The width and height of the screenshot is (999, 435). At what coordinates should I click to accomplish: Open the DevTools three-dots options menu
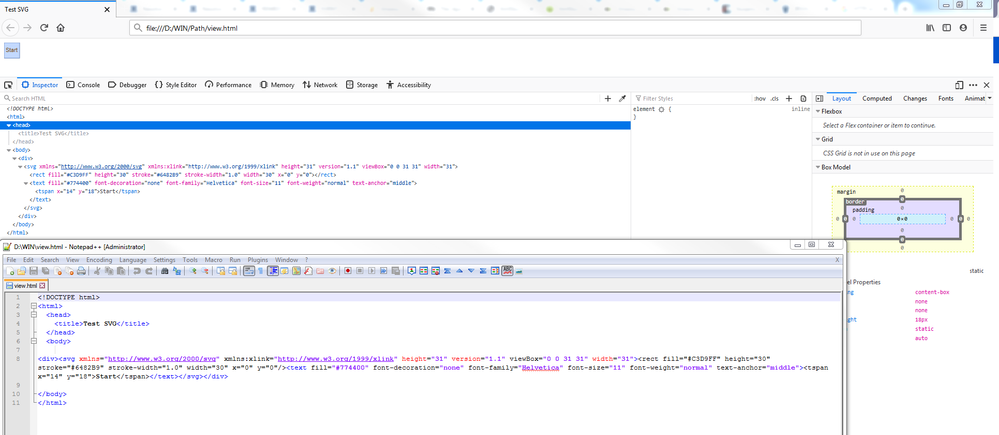(x=974, y=85)
